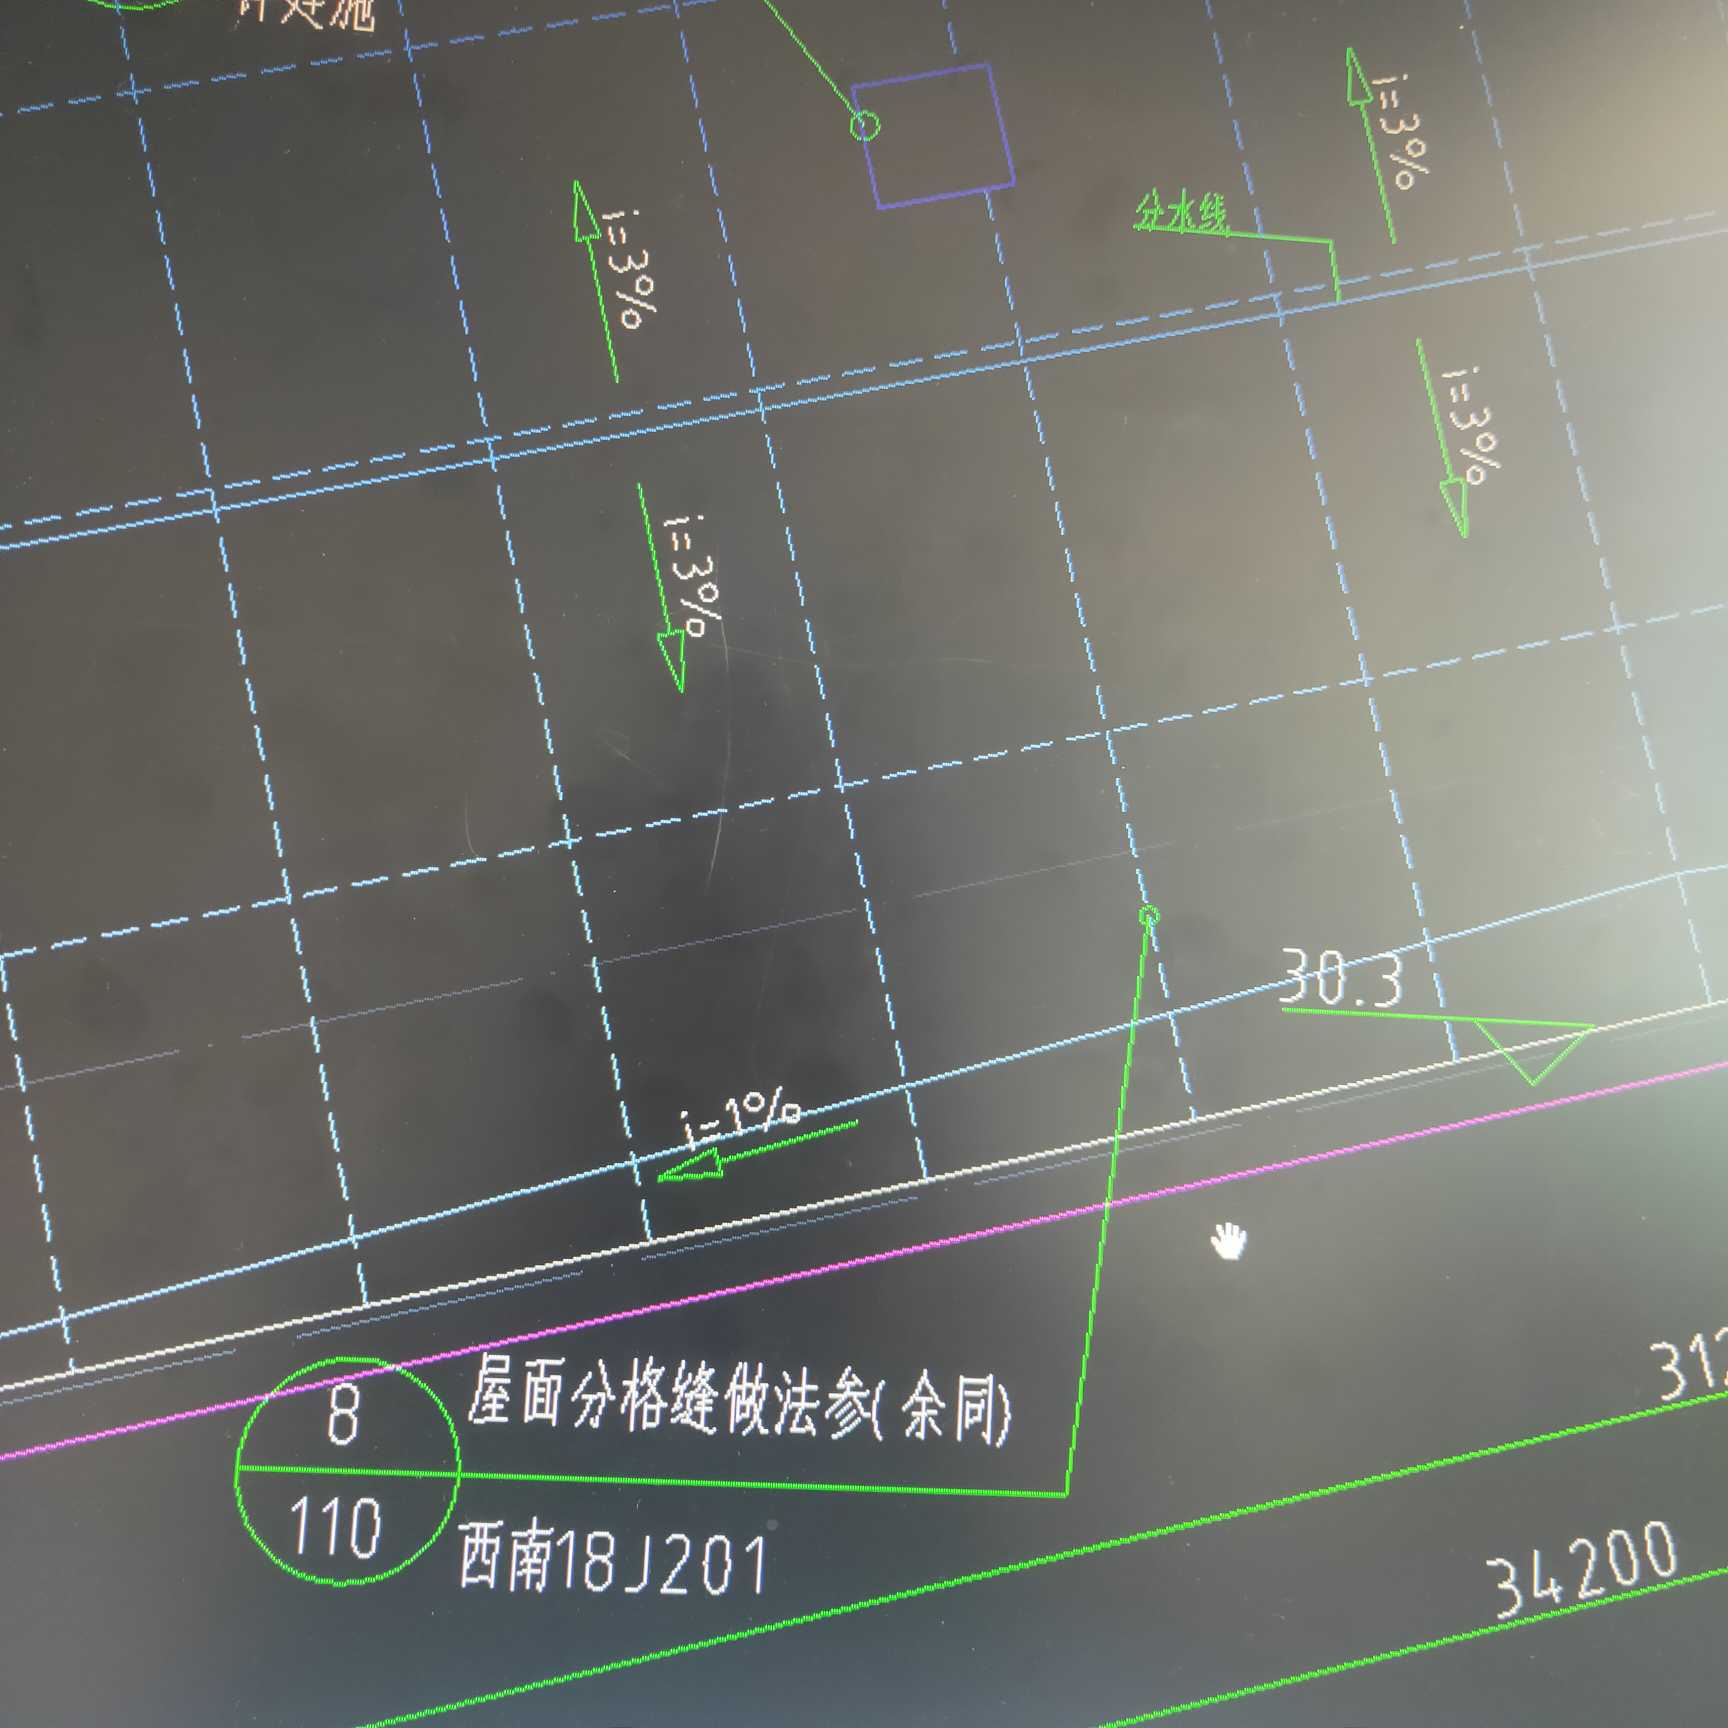The height and width of the screenshot is (1728, 1728).
Task: Click the number 110 in the detail circle
Action: [335, 1527]
